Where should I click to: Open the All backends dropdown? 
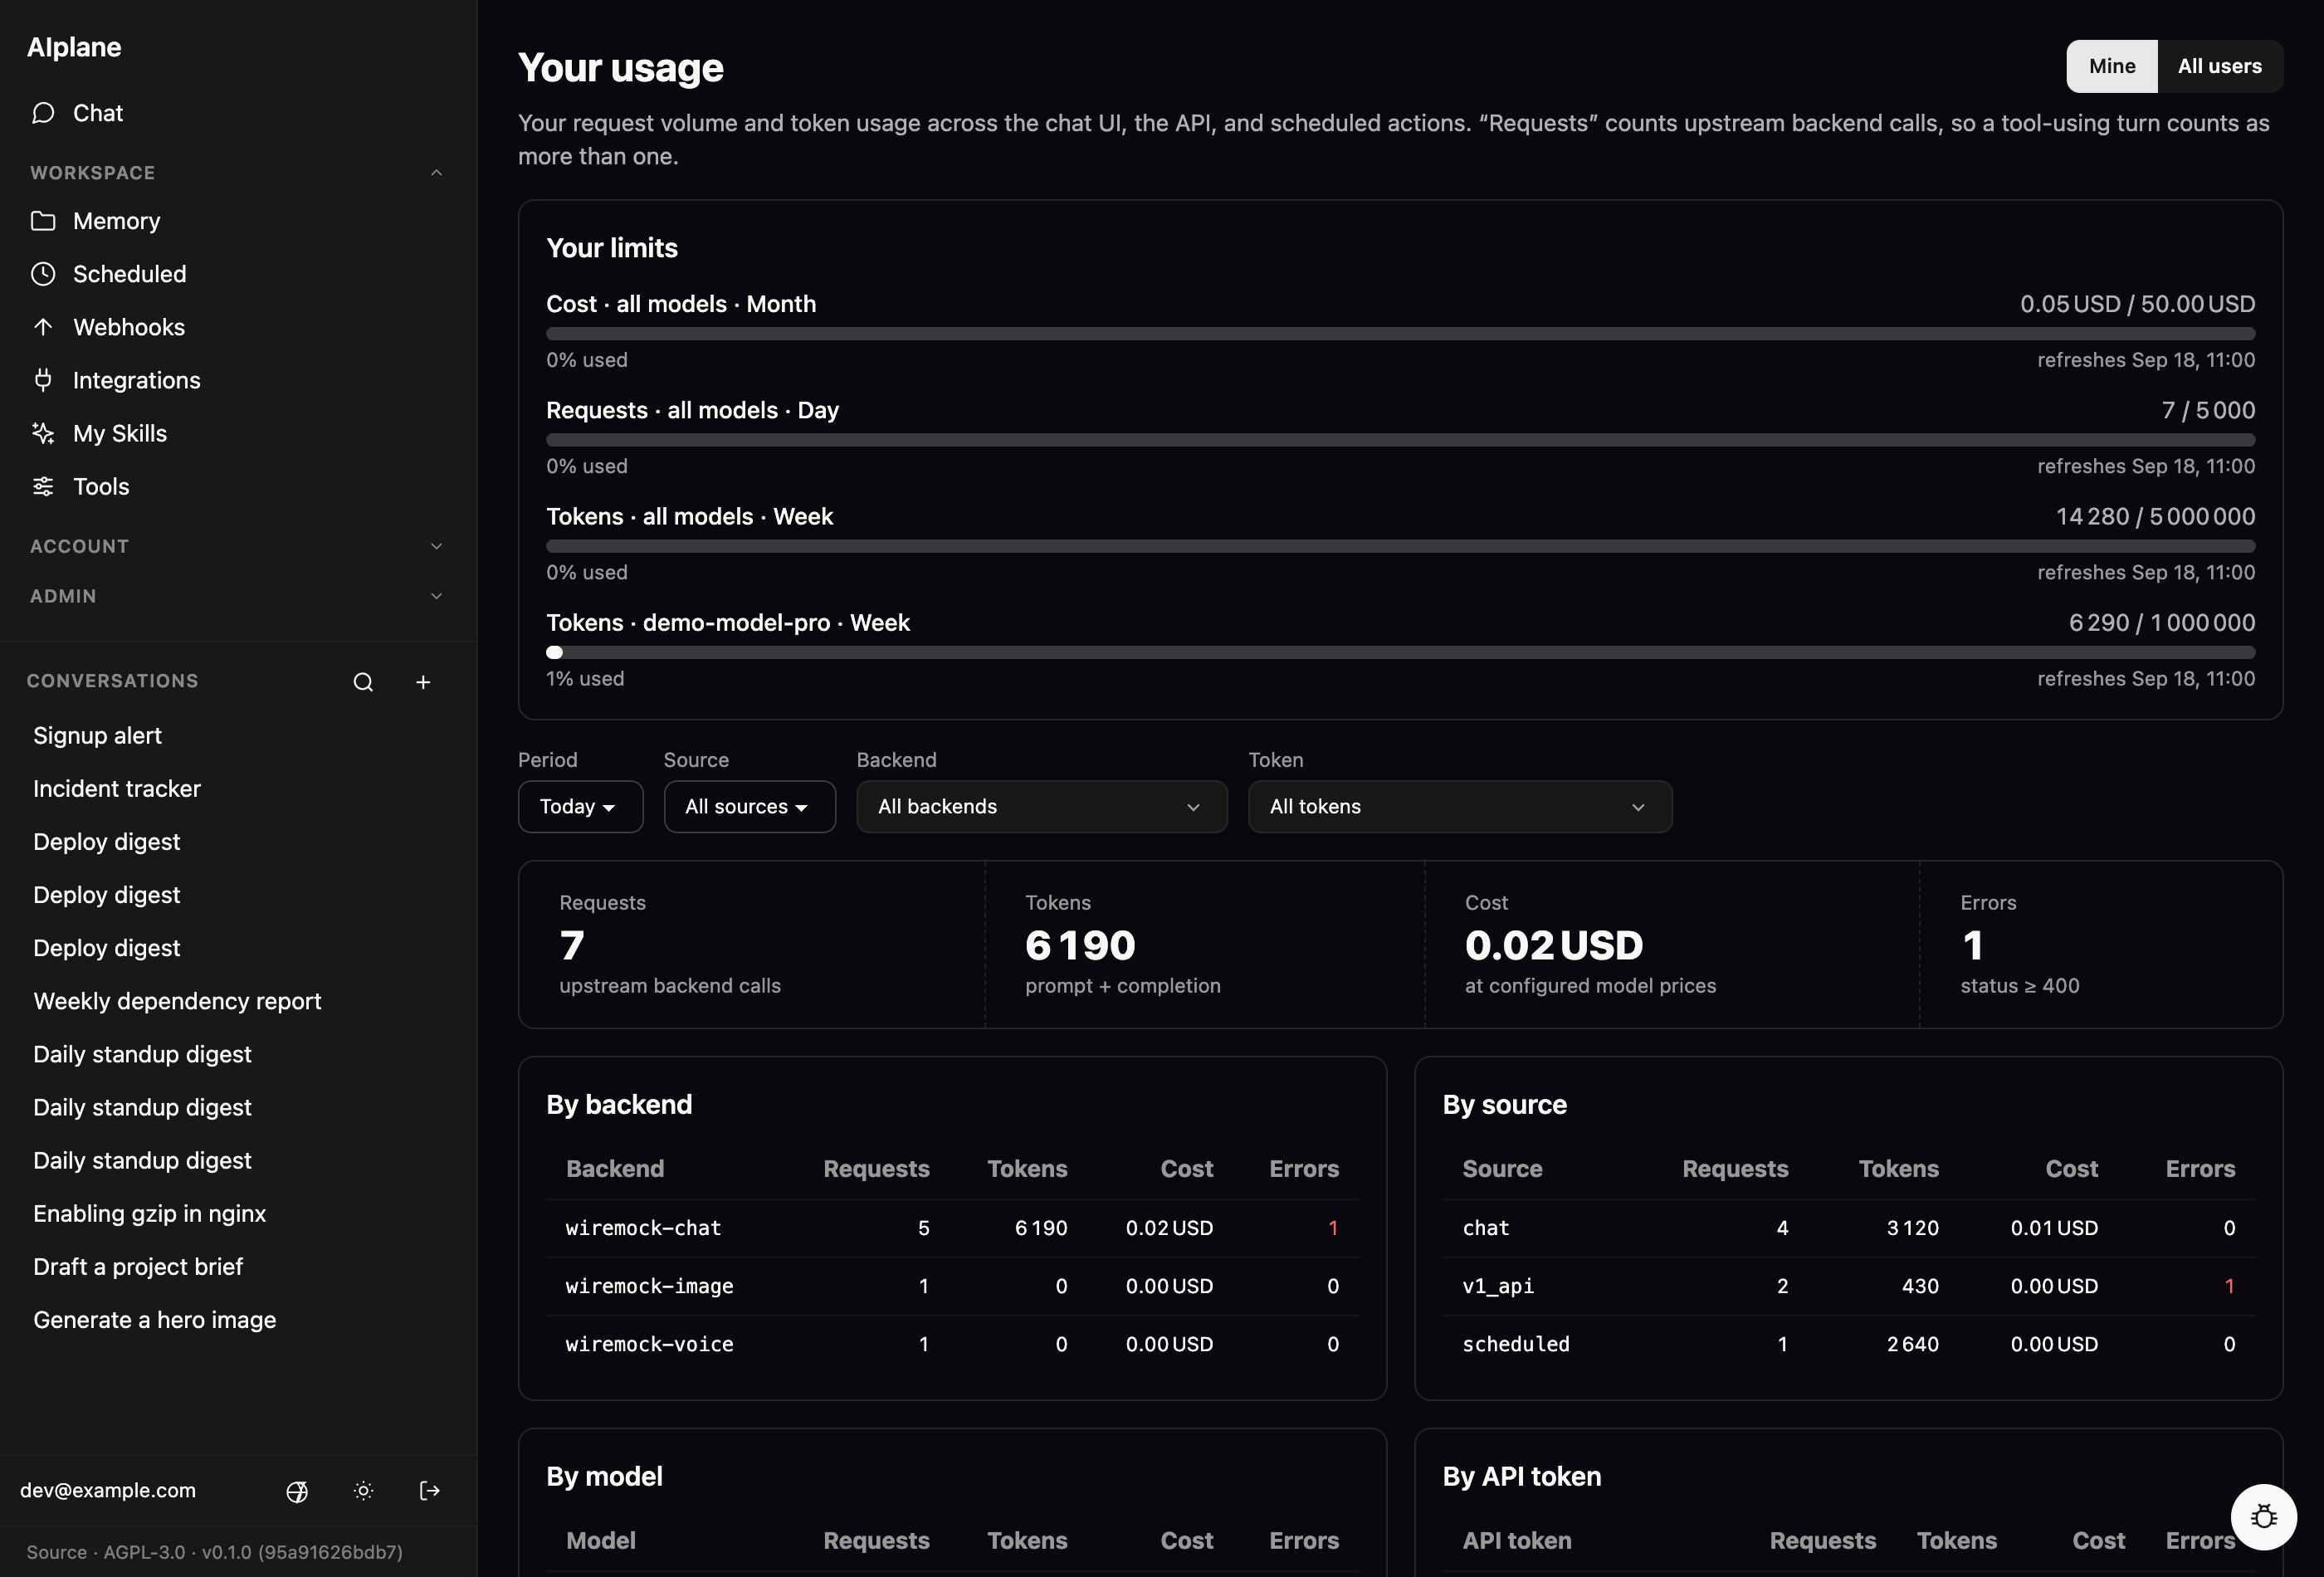point(1041,807)
